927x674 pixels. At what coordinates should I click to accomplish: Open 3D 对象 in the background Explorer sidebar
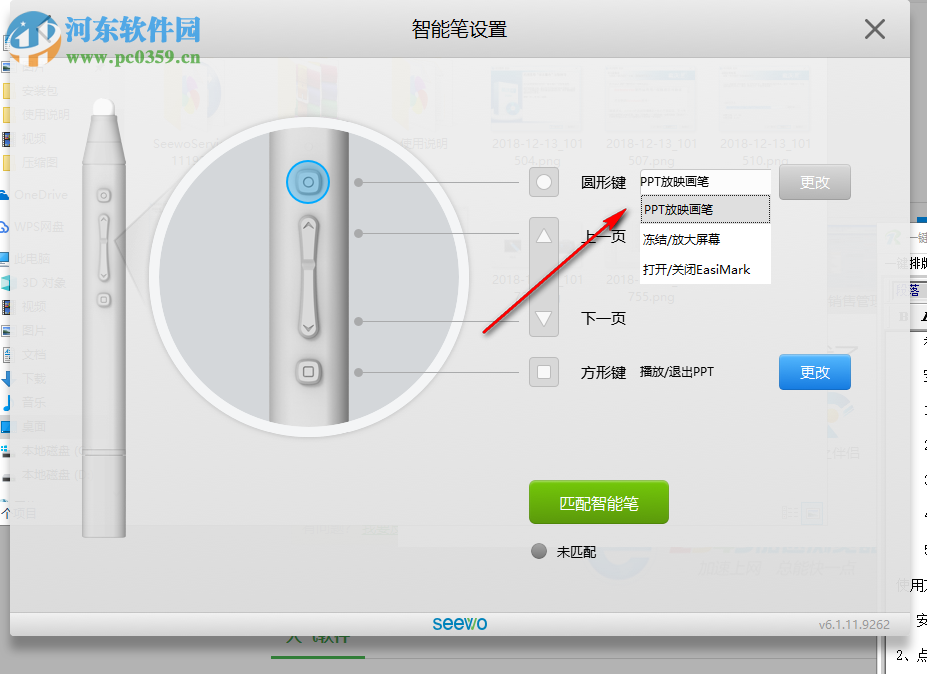coord(43,283)
